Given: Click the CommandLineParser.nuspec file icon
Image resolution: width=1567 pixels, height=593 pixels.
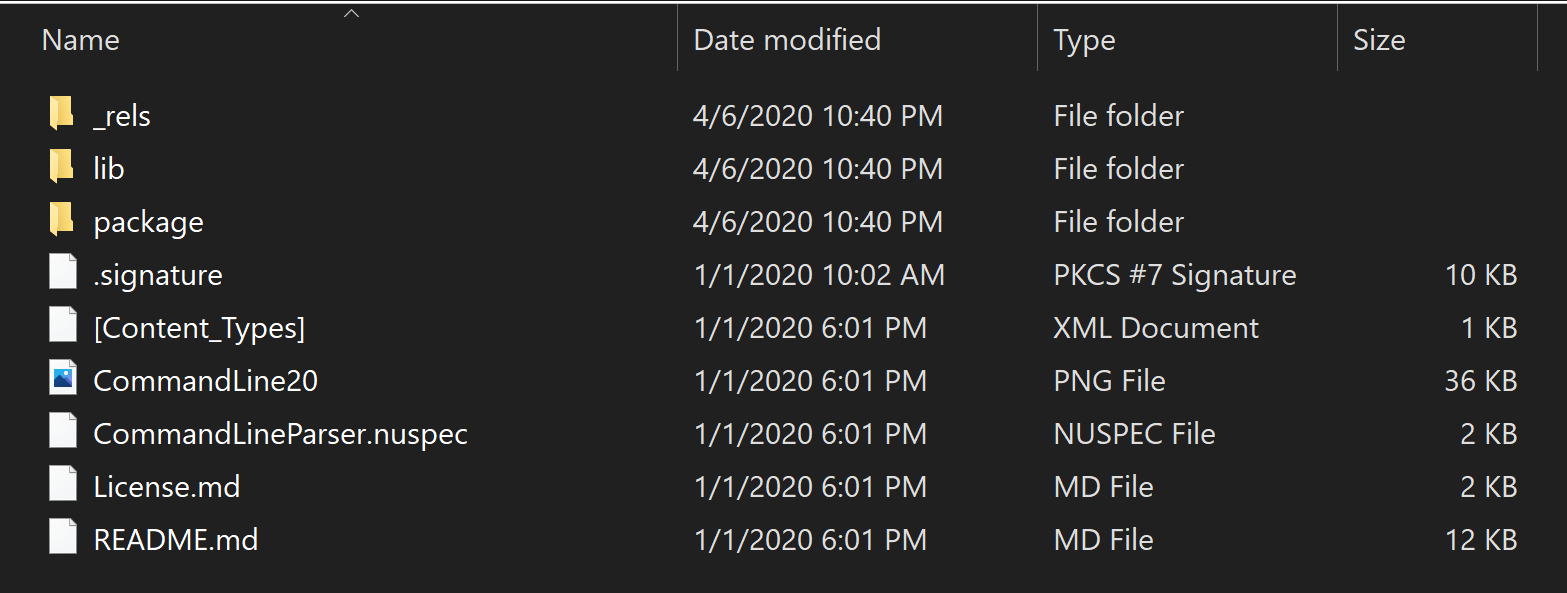Looking at the screenshot, I should pyautogui.click(x=62, y=432).
